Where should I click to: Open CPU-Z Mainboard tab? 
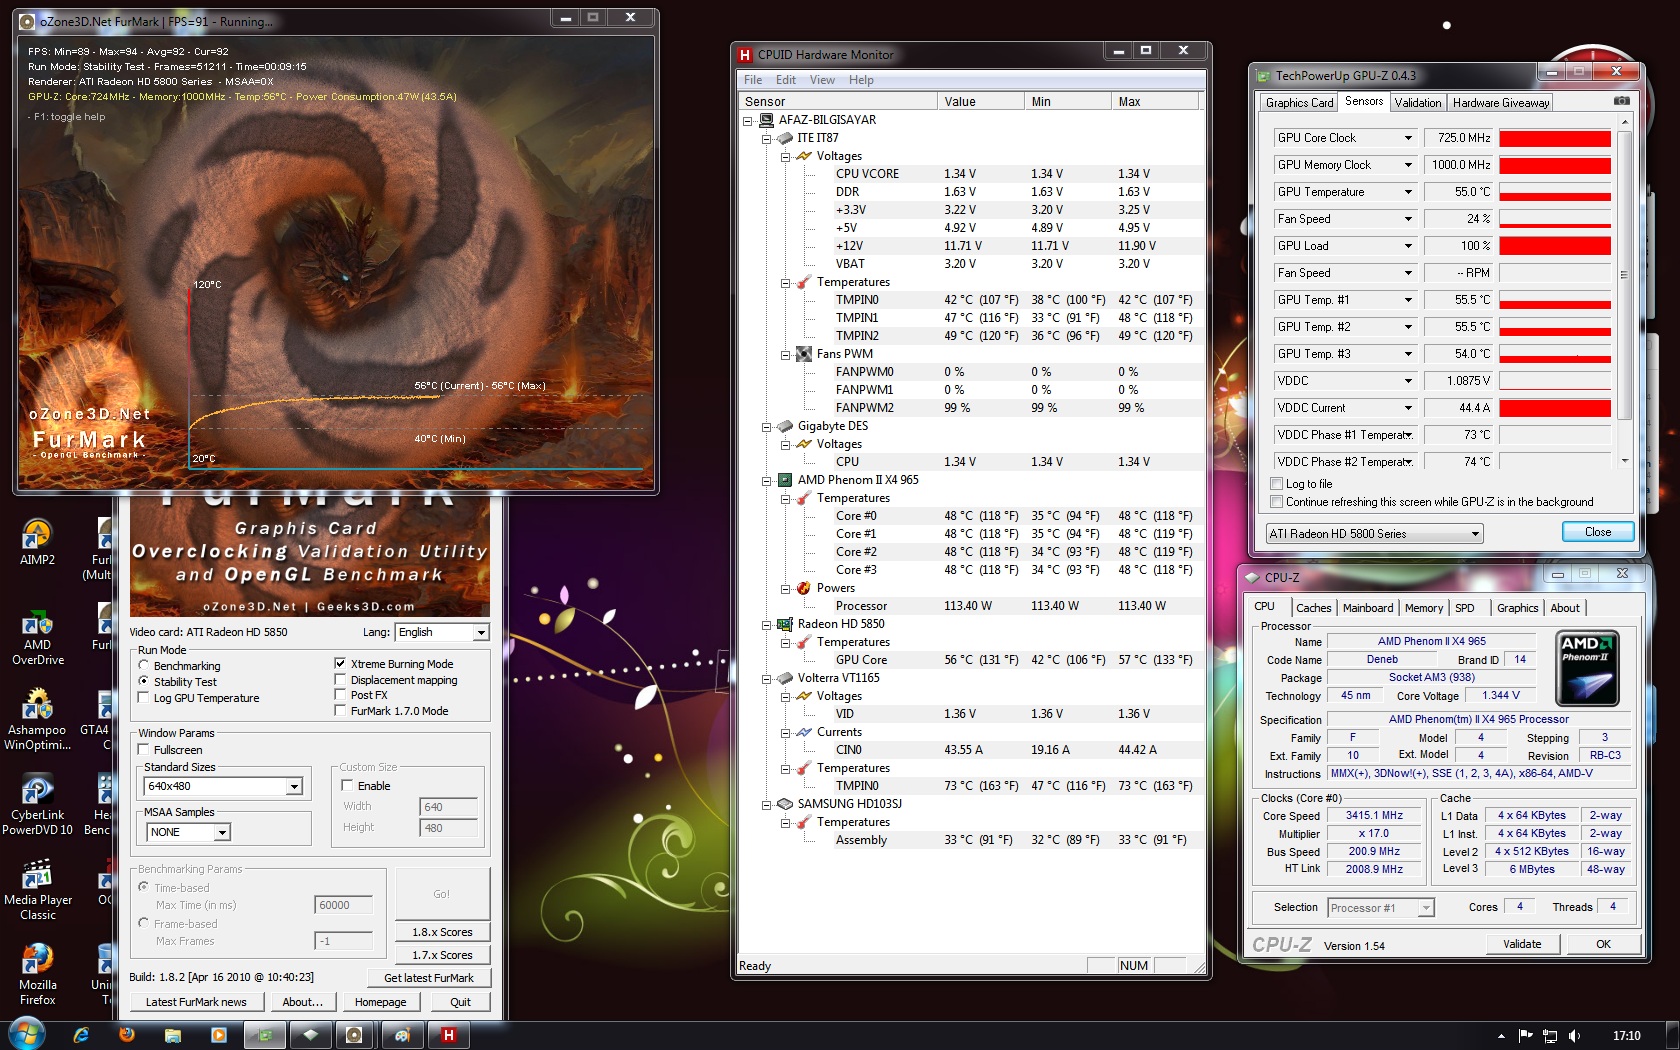pos(1368,608)
